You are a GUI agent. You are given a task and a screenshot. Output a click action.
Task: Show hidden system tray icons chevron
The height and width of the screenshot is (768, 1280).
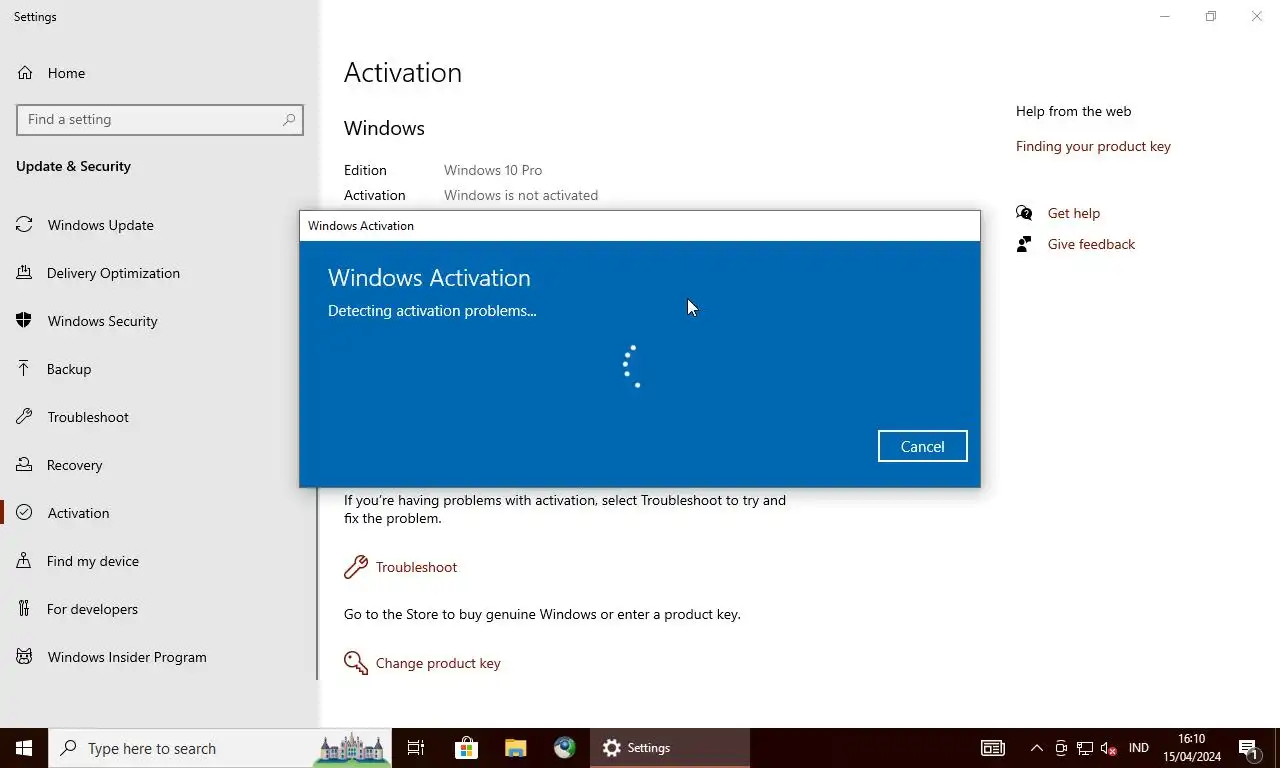click(x=1037, y=748)
